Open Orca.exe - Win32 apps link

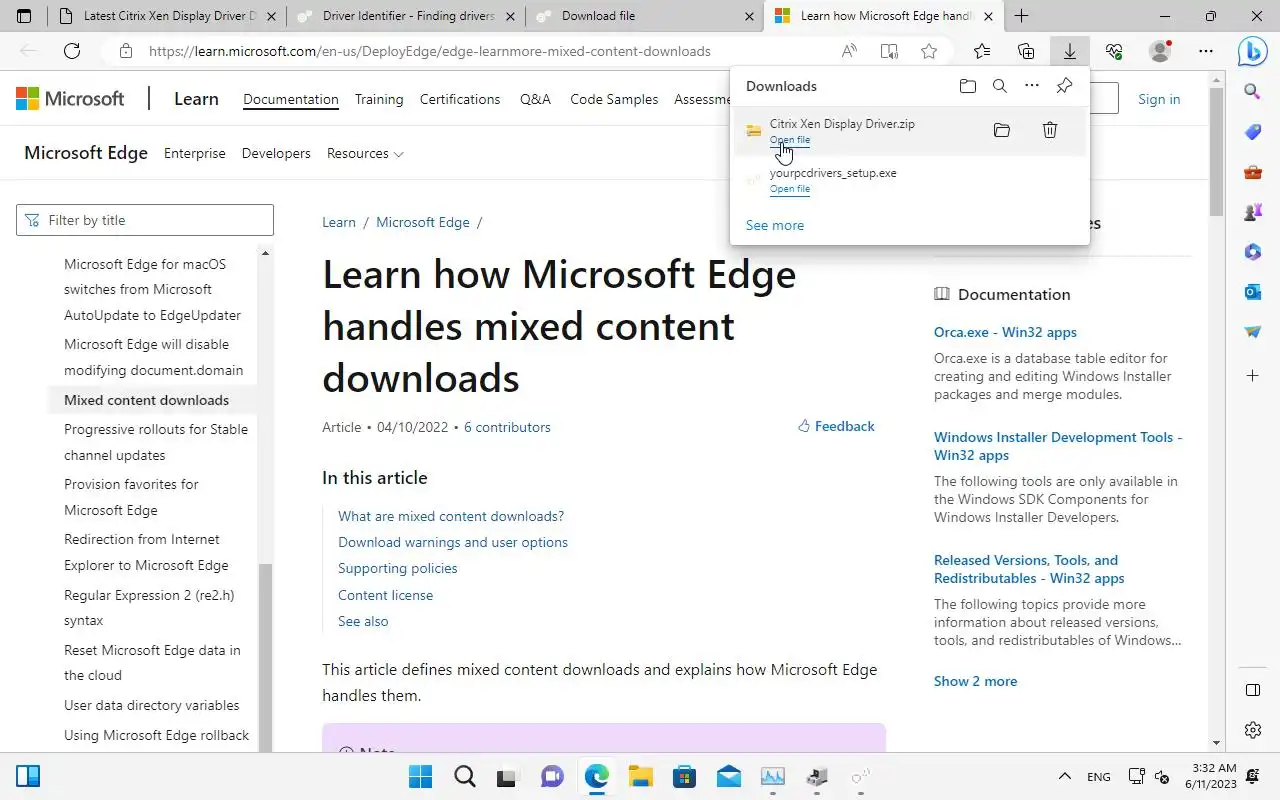tap(1005, 332)
